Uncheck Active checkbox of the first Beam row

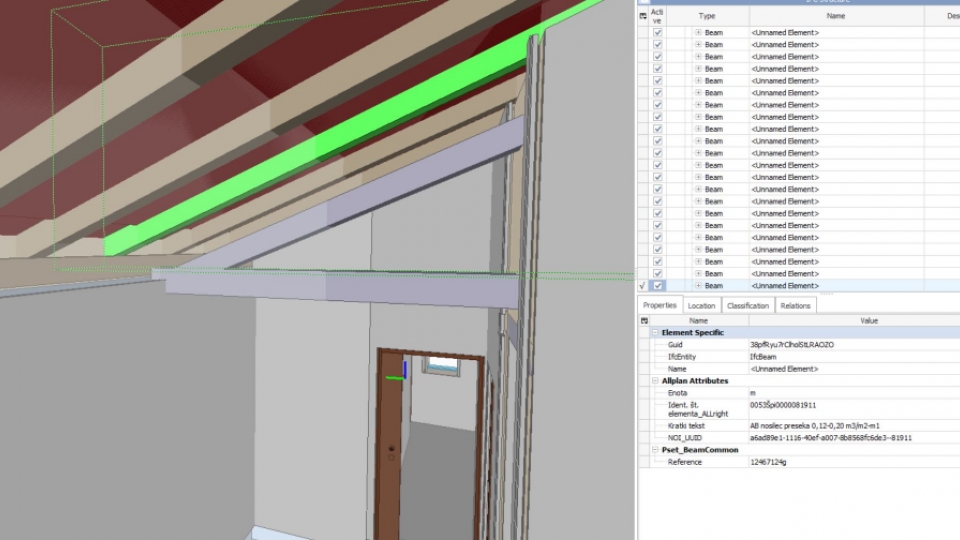[657, 33]
